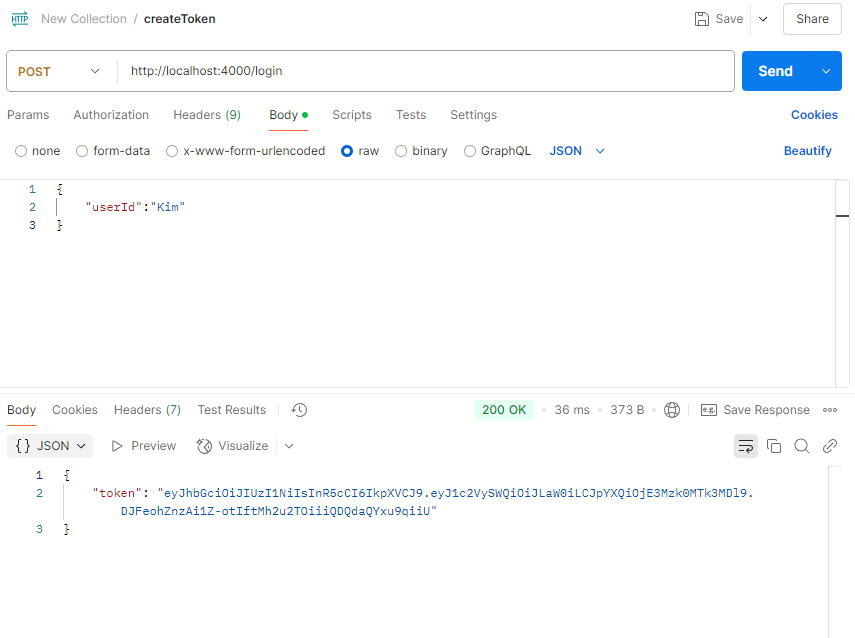Click the "userId":"Kim" line in body editor
This screenshot has height=638, width=855.
tap(135, 207)
